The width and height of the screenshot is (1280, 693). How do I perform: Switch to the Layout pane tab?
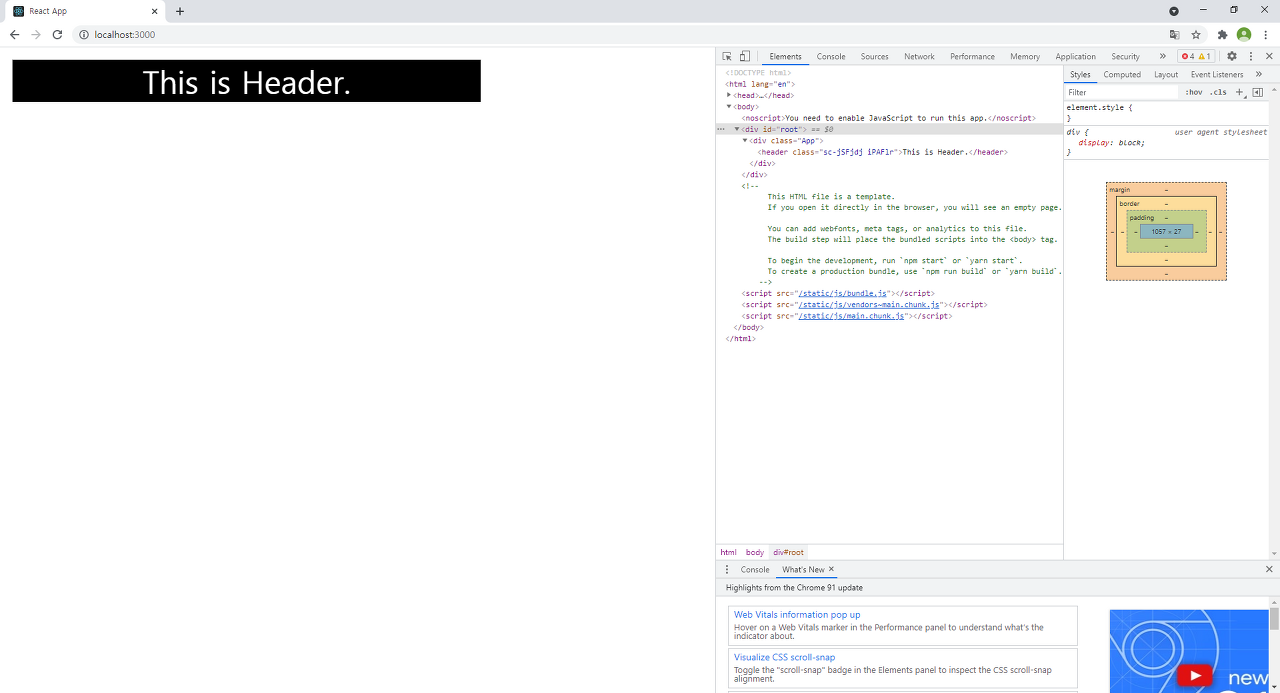tap(1166, 74)
